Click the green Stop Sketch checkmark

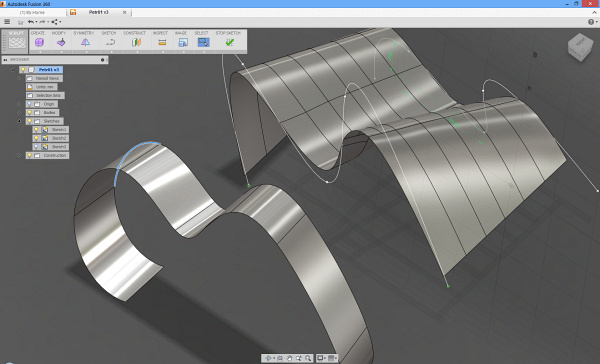click(x=230, y=42)
